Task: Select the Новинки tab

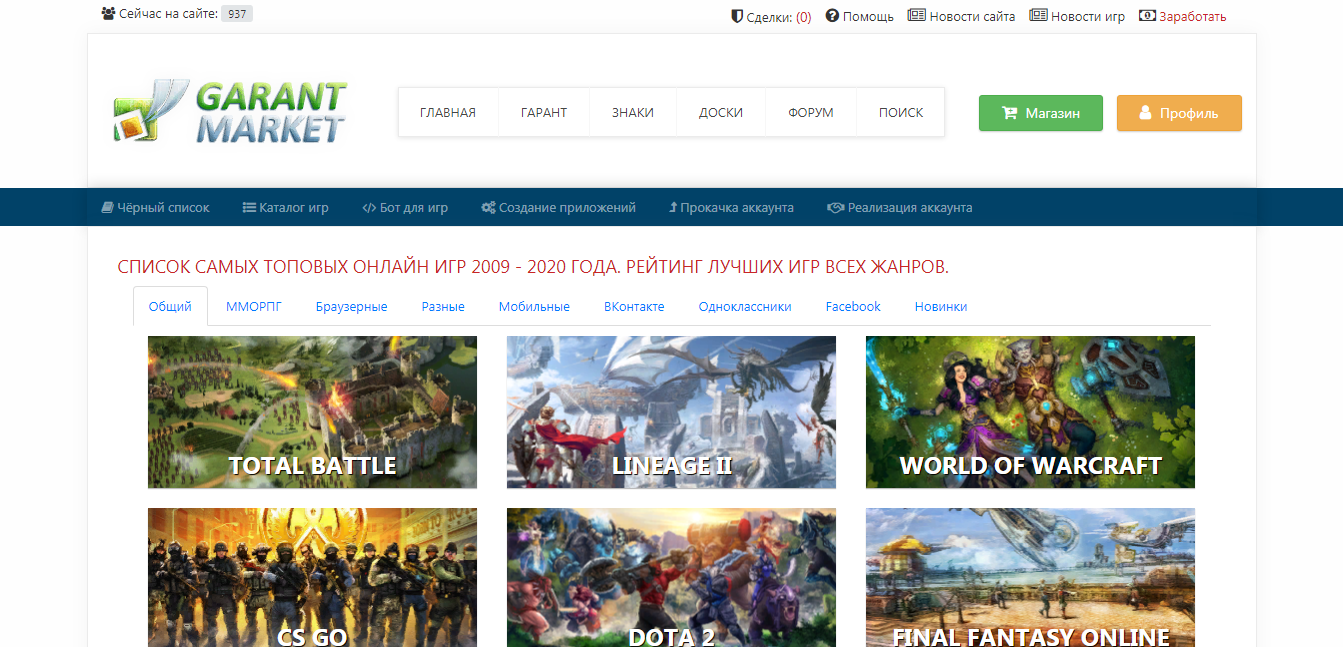Action: (x=941, y=307)
